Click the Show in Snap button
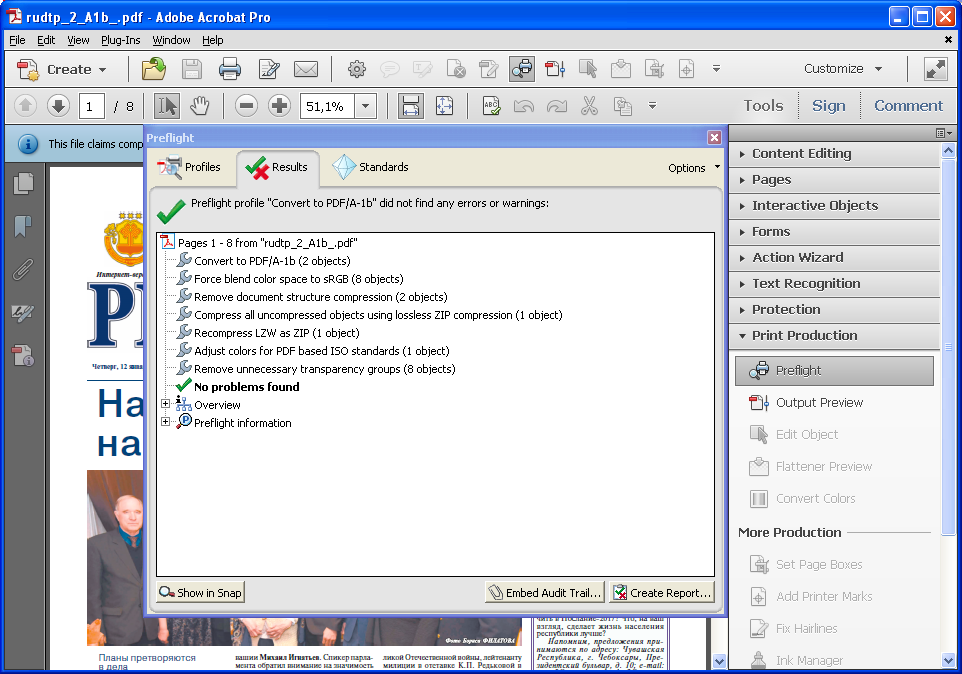The height and width of the screenshot is (674, 962). pyautogui.click(x=201, y=592)
